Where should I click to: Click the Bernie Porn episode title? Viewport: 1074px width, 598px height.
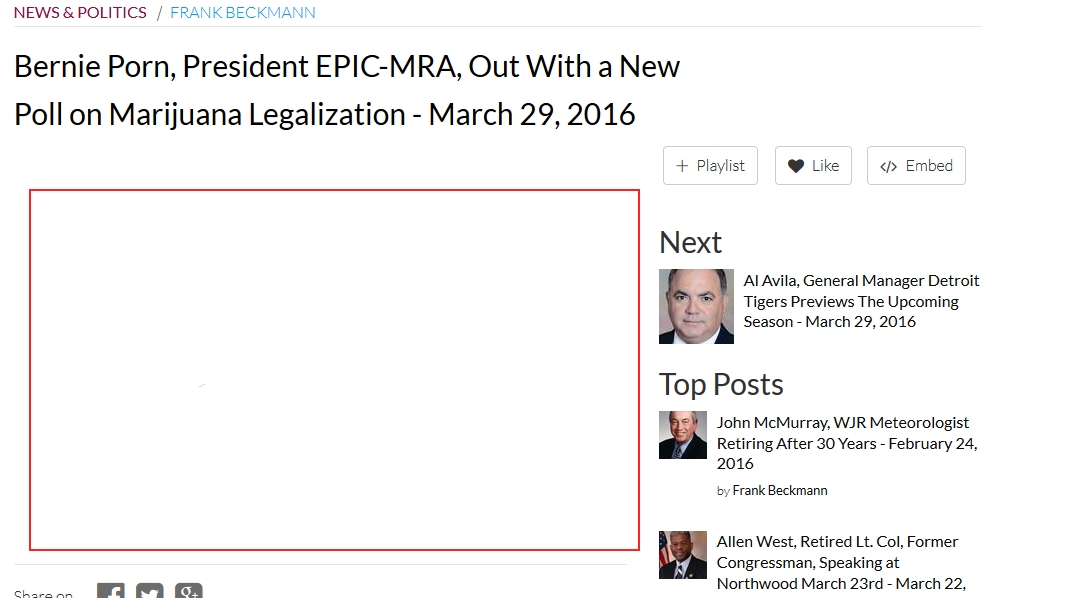(347, 90)
